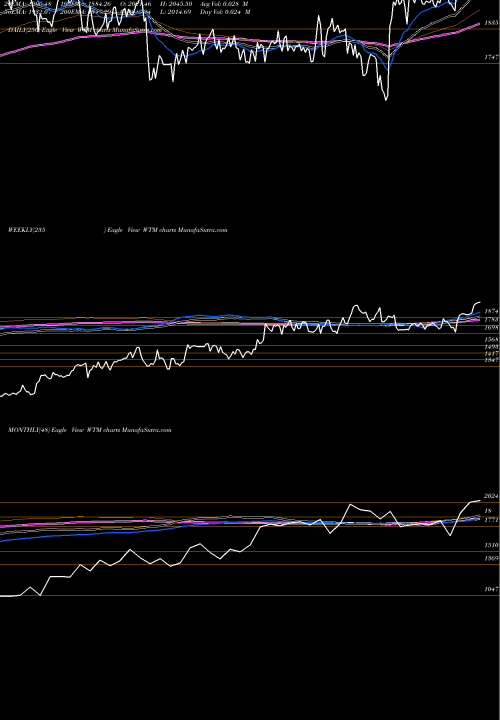Click the 1874 price label on weekly chart
This screenshot has width=500, height=720.
coord(491,311)
